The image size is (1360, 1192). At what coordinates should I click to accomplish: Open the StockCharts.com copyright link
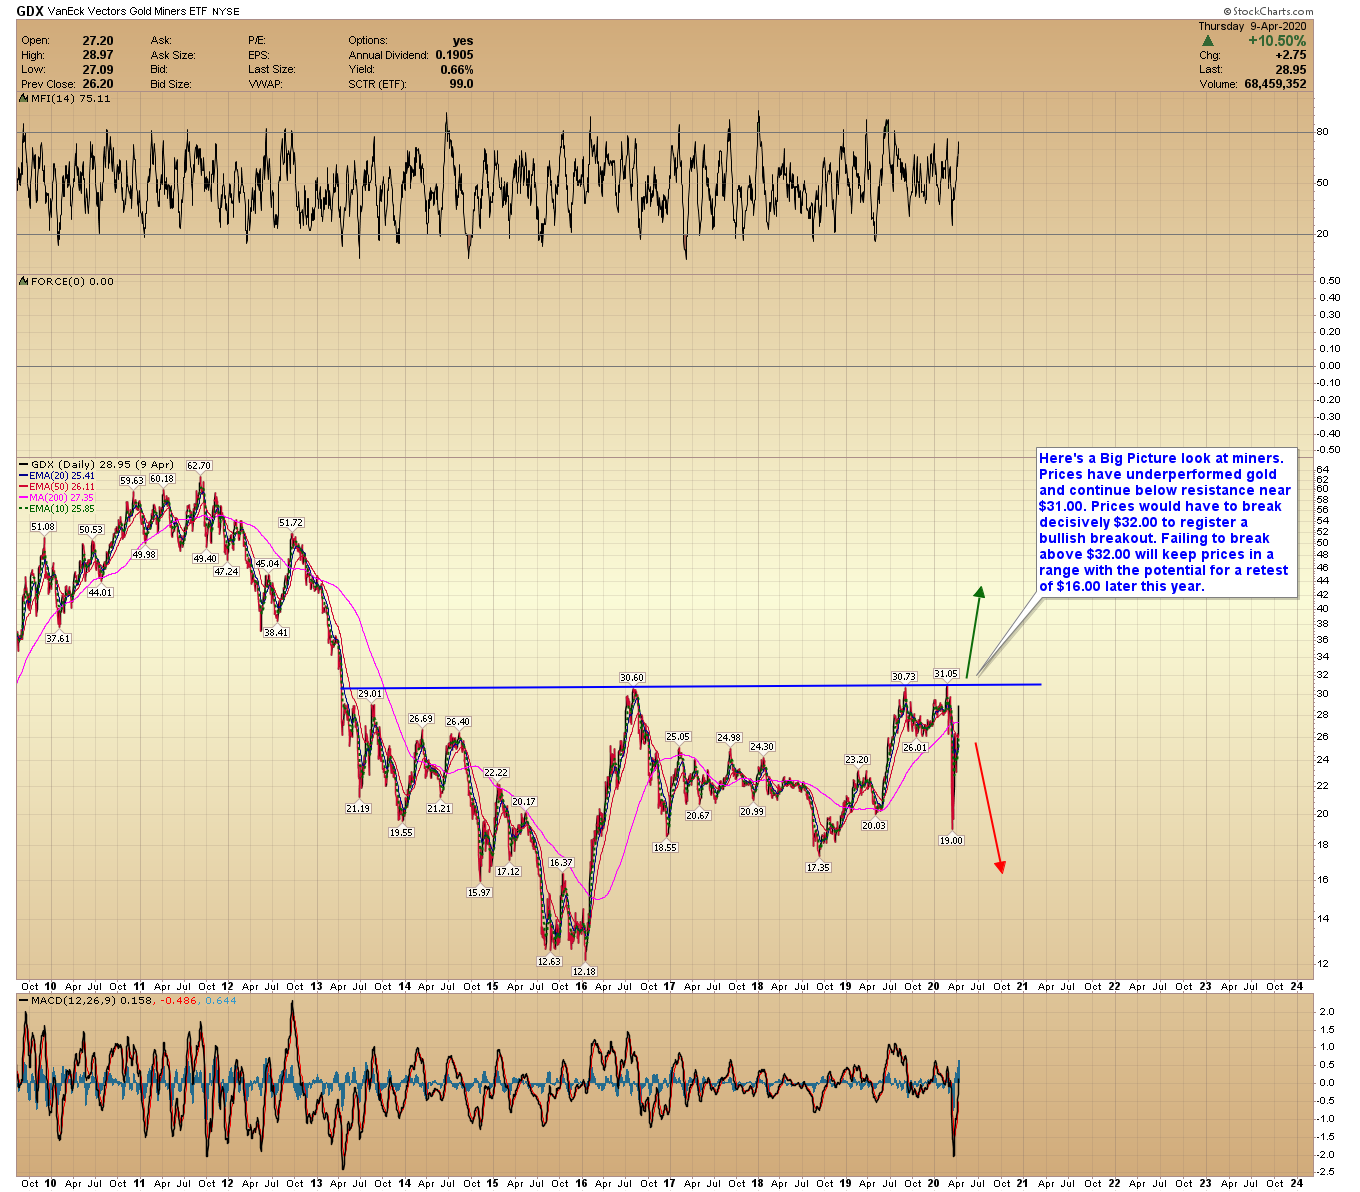(1269, 12)
